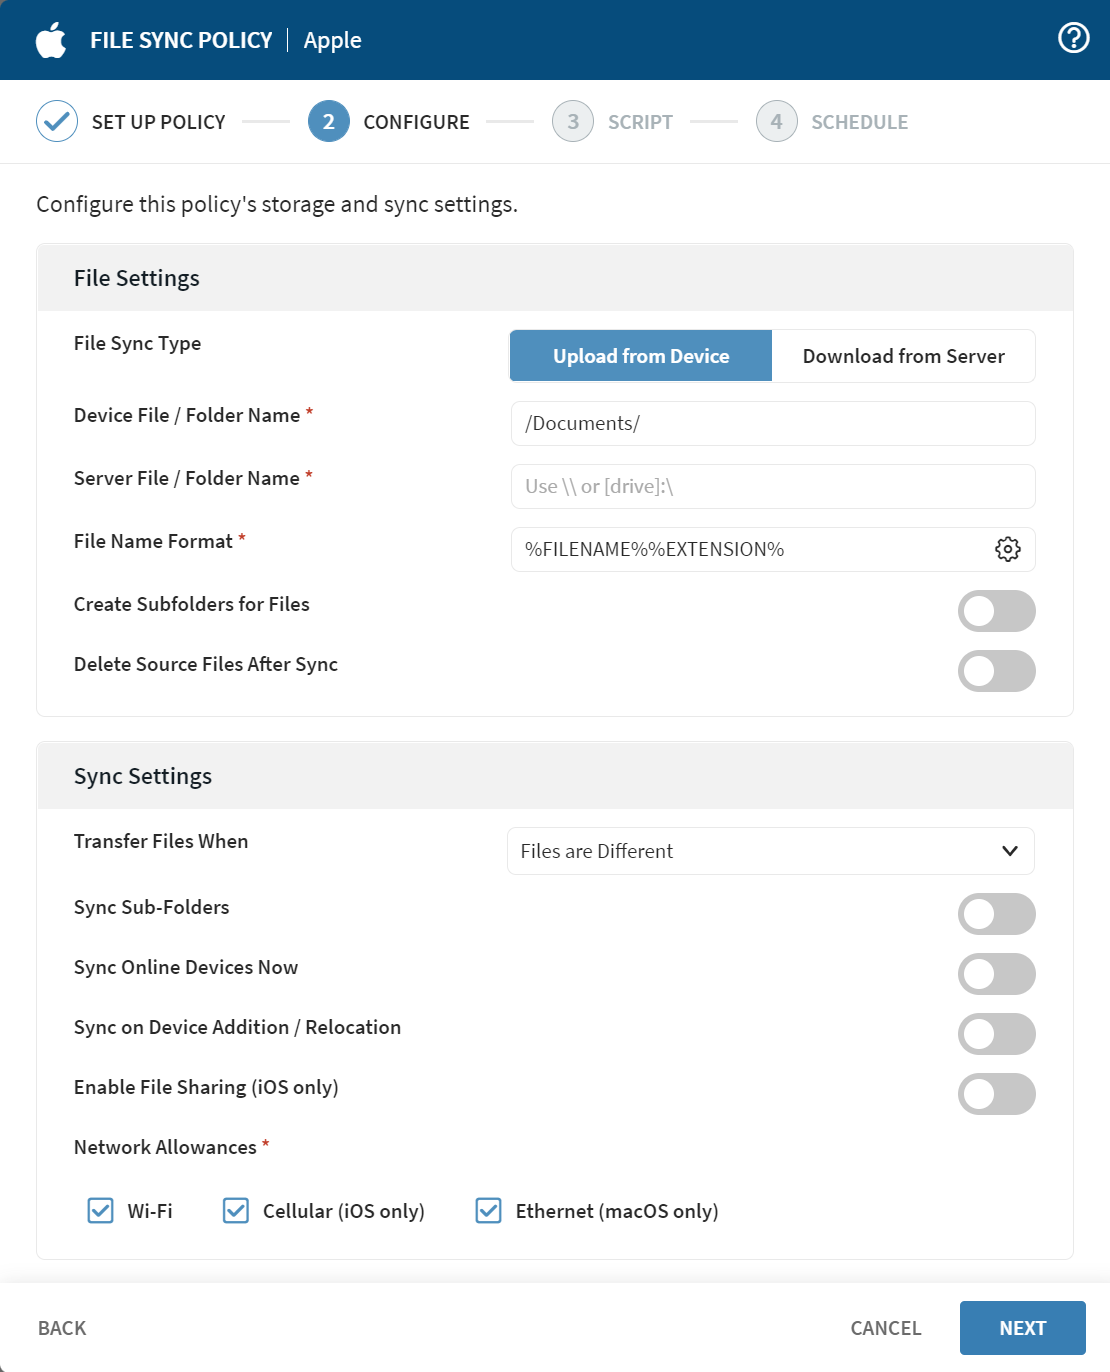Click the Server File / Folder Name field
This screenshot has width=1110, height=1372.
click(x=773, y=486)
